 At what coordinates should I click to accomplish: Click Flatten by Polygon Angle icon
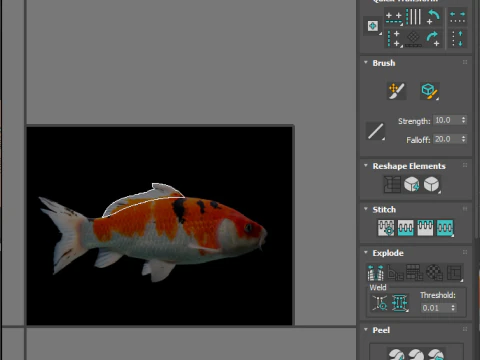click(395, 272)
